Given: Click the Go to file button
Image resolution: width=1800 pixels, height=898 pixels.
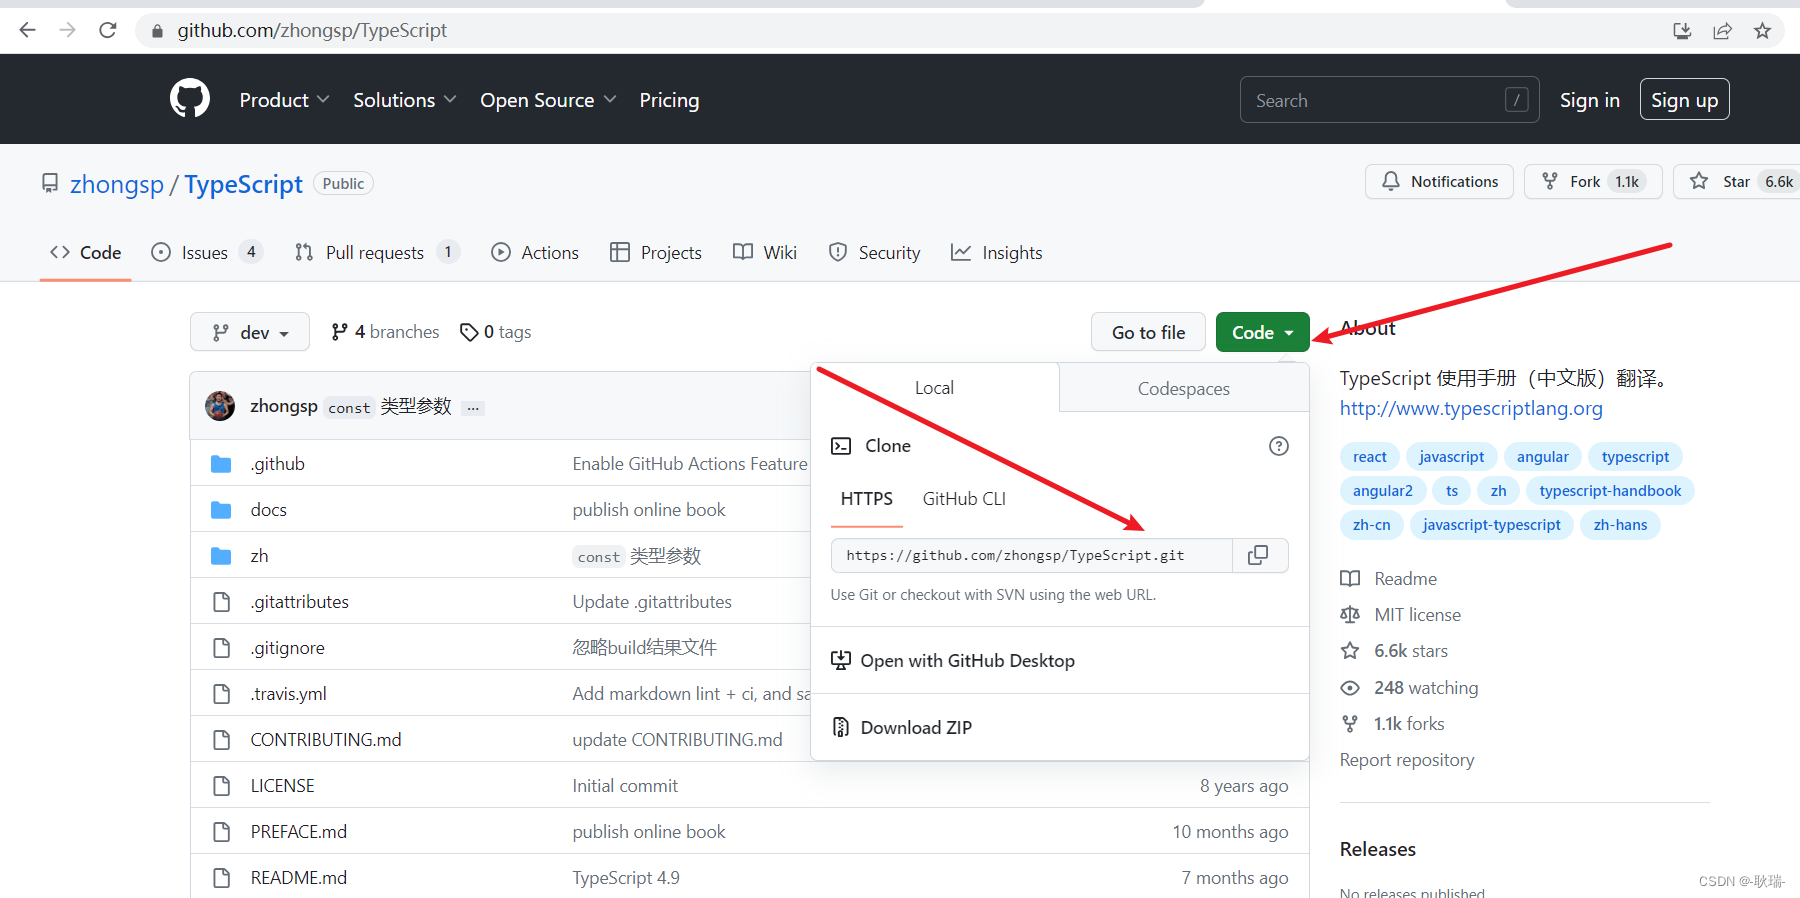Looking at the screenshot, I should click(1149, 332).
